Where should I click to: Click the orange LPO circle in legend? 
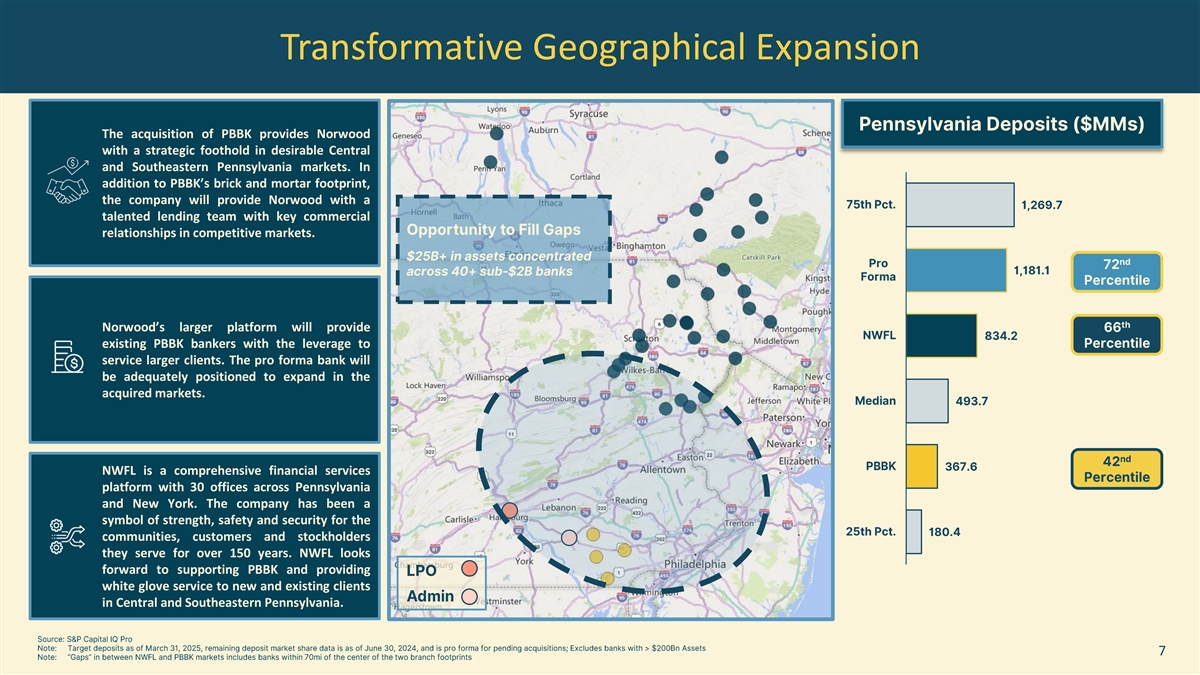(x=469, y=569)
